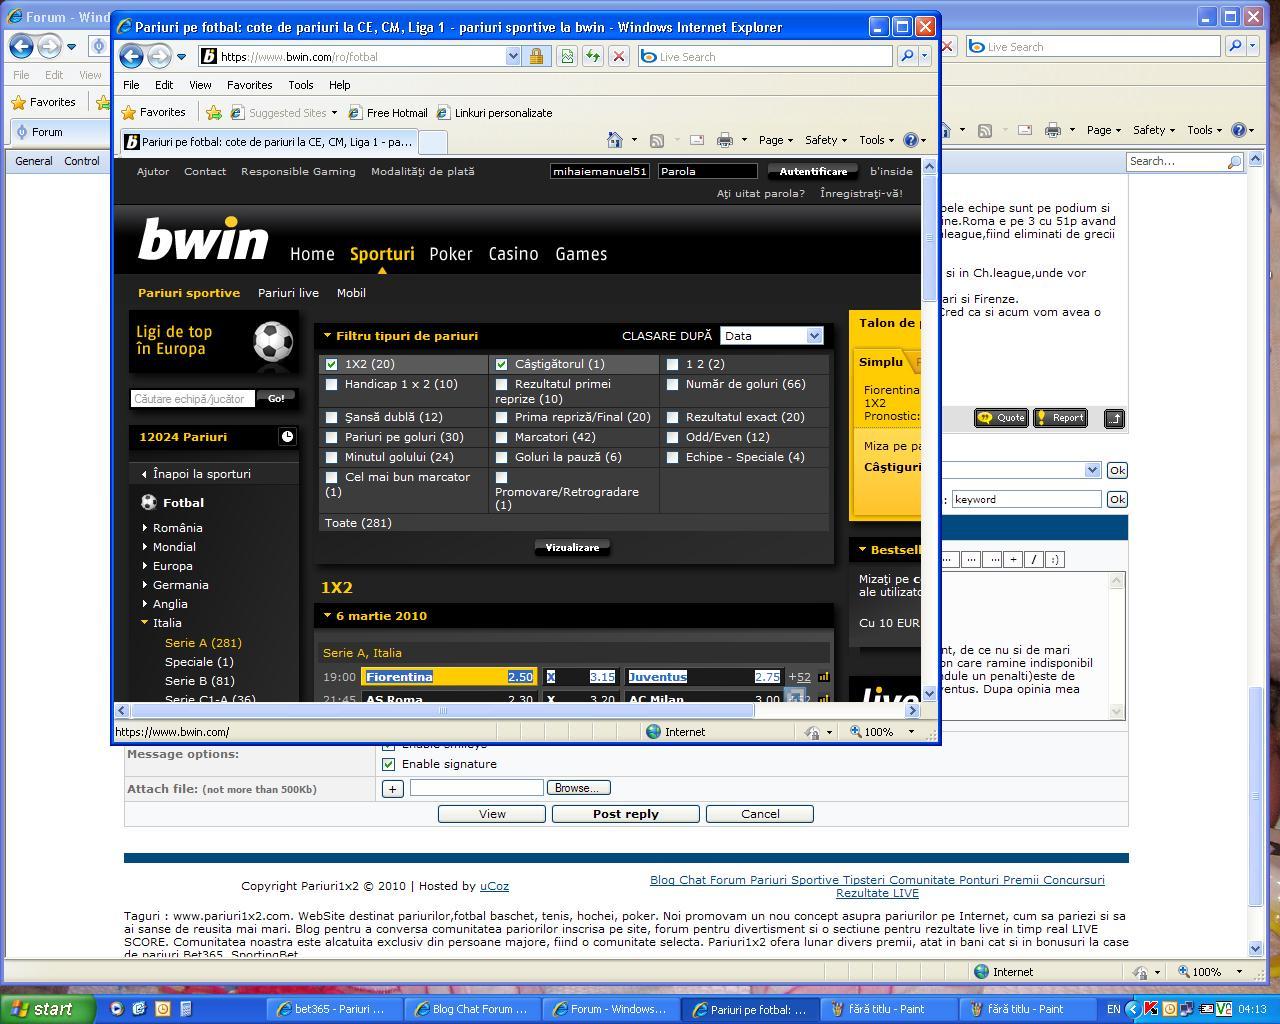The image size is (1280, 1024).
Task: Click the RSS feeds icon in bwin window
Action: pos(657,140)
